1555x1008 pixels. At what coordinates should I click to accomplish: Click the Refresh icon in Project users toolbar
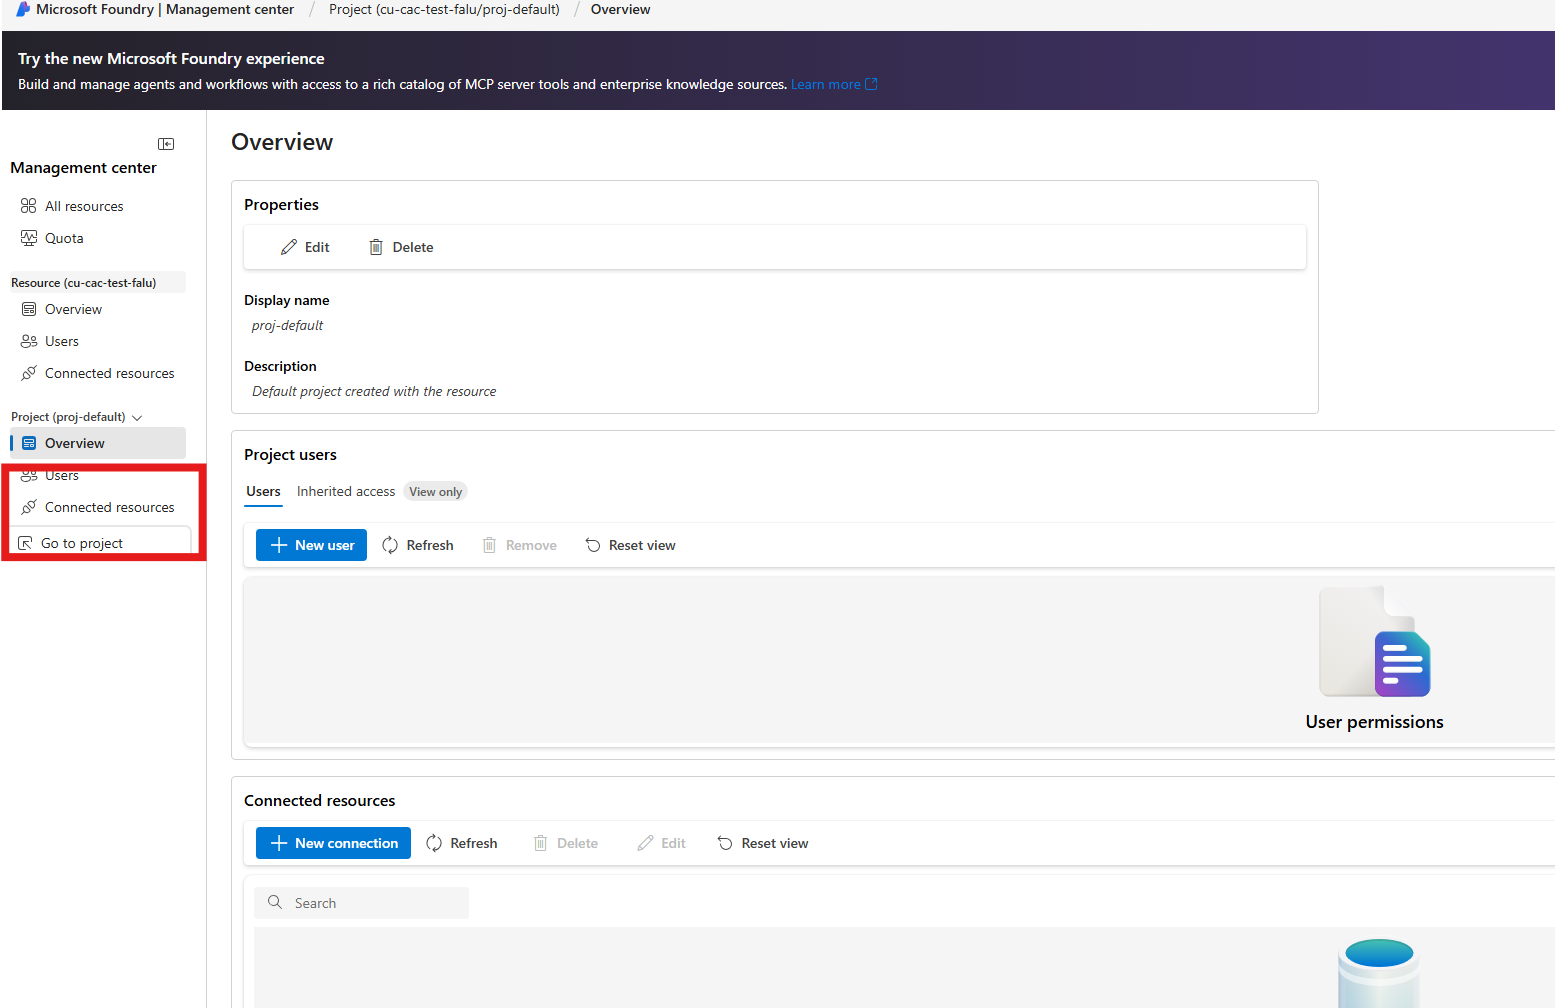tap(390, 545)
